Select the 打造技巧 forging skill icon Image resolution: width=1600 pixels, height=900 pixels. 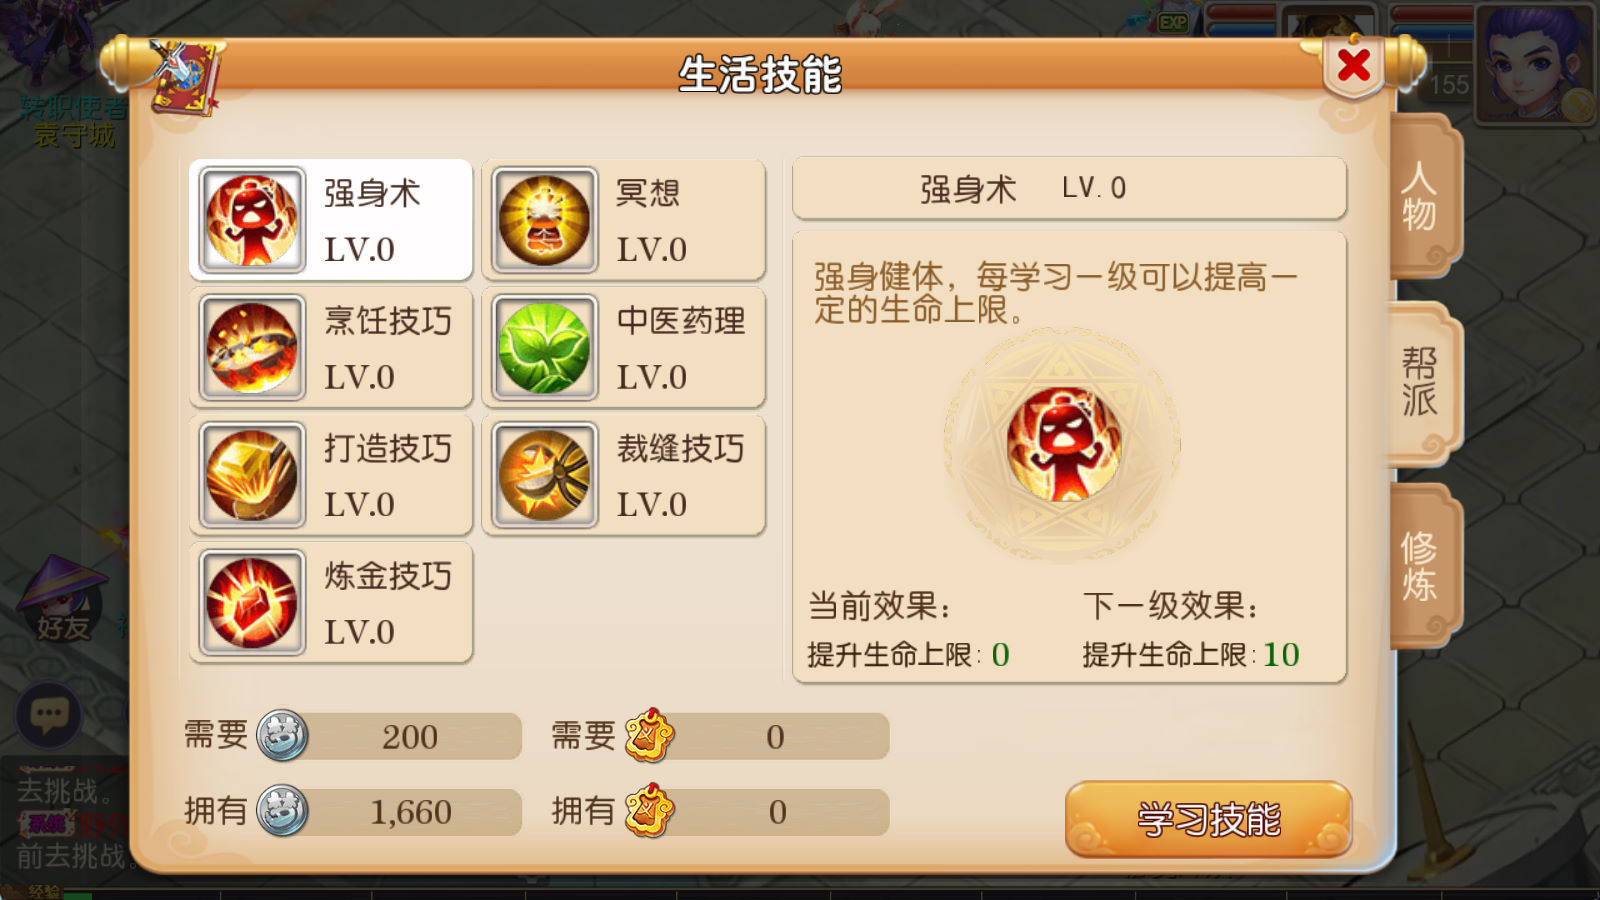coord(252,475)
